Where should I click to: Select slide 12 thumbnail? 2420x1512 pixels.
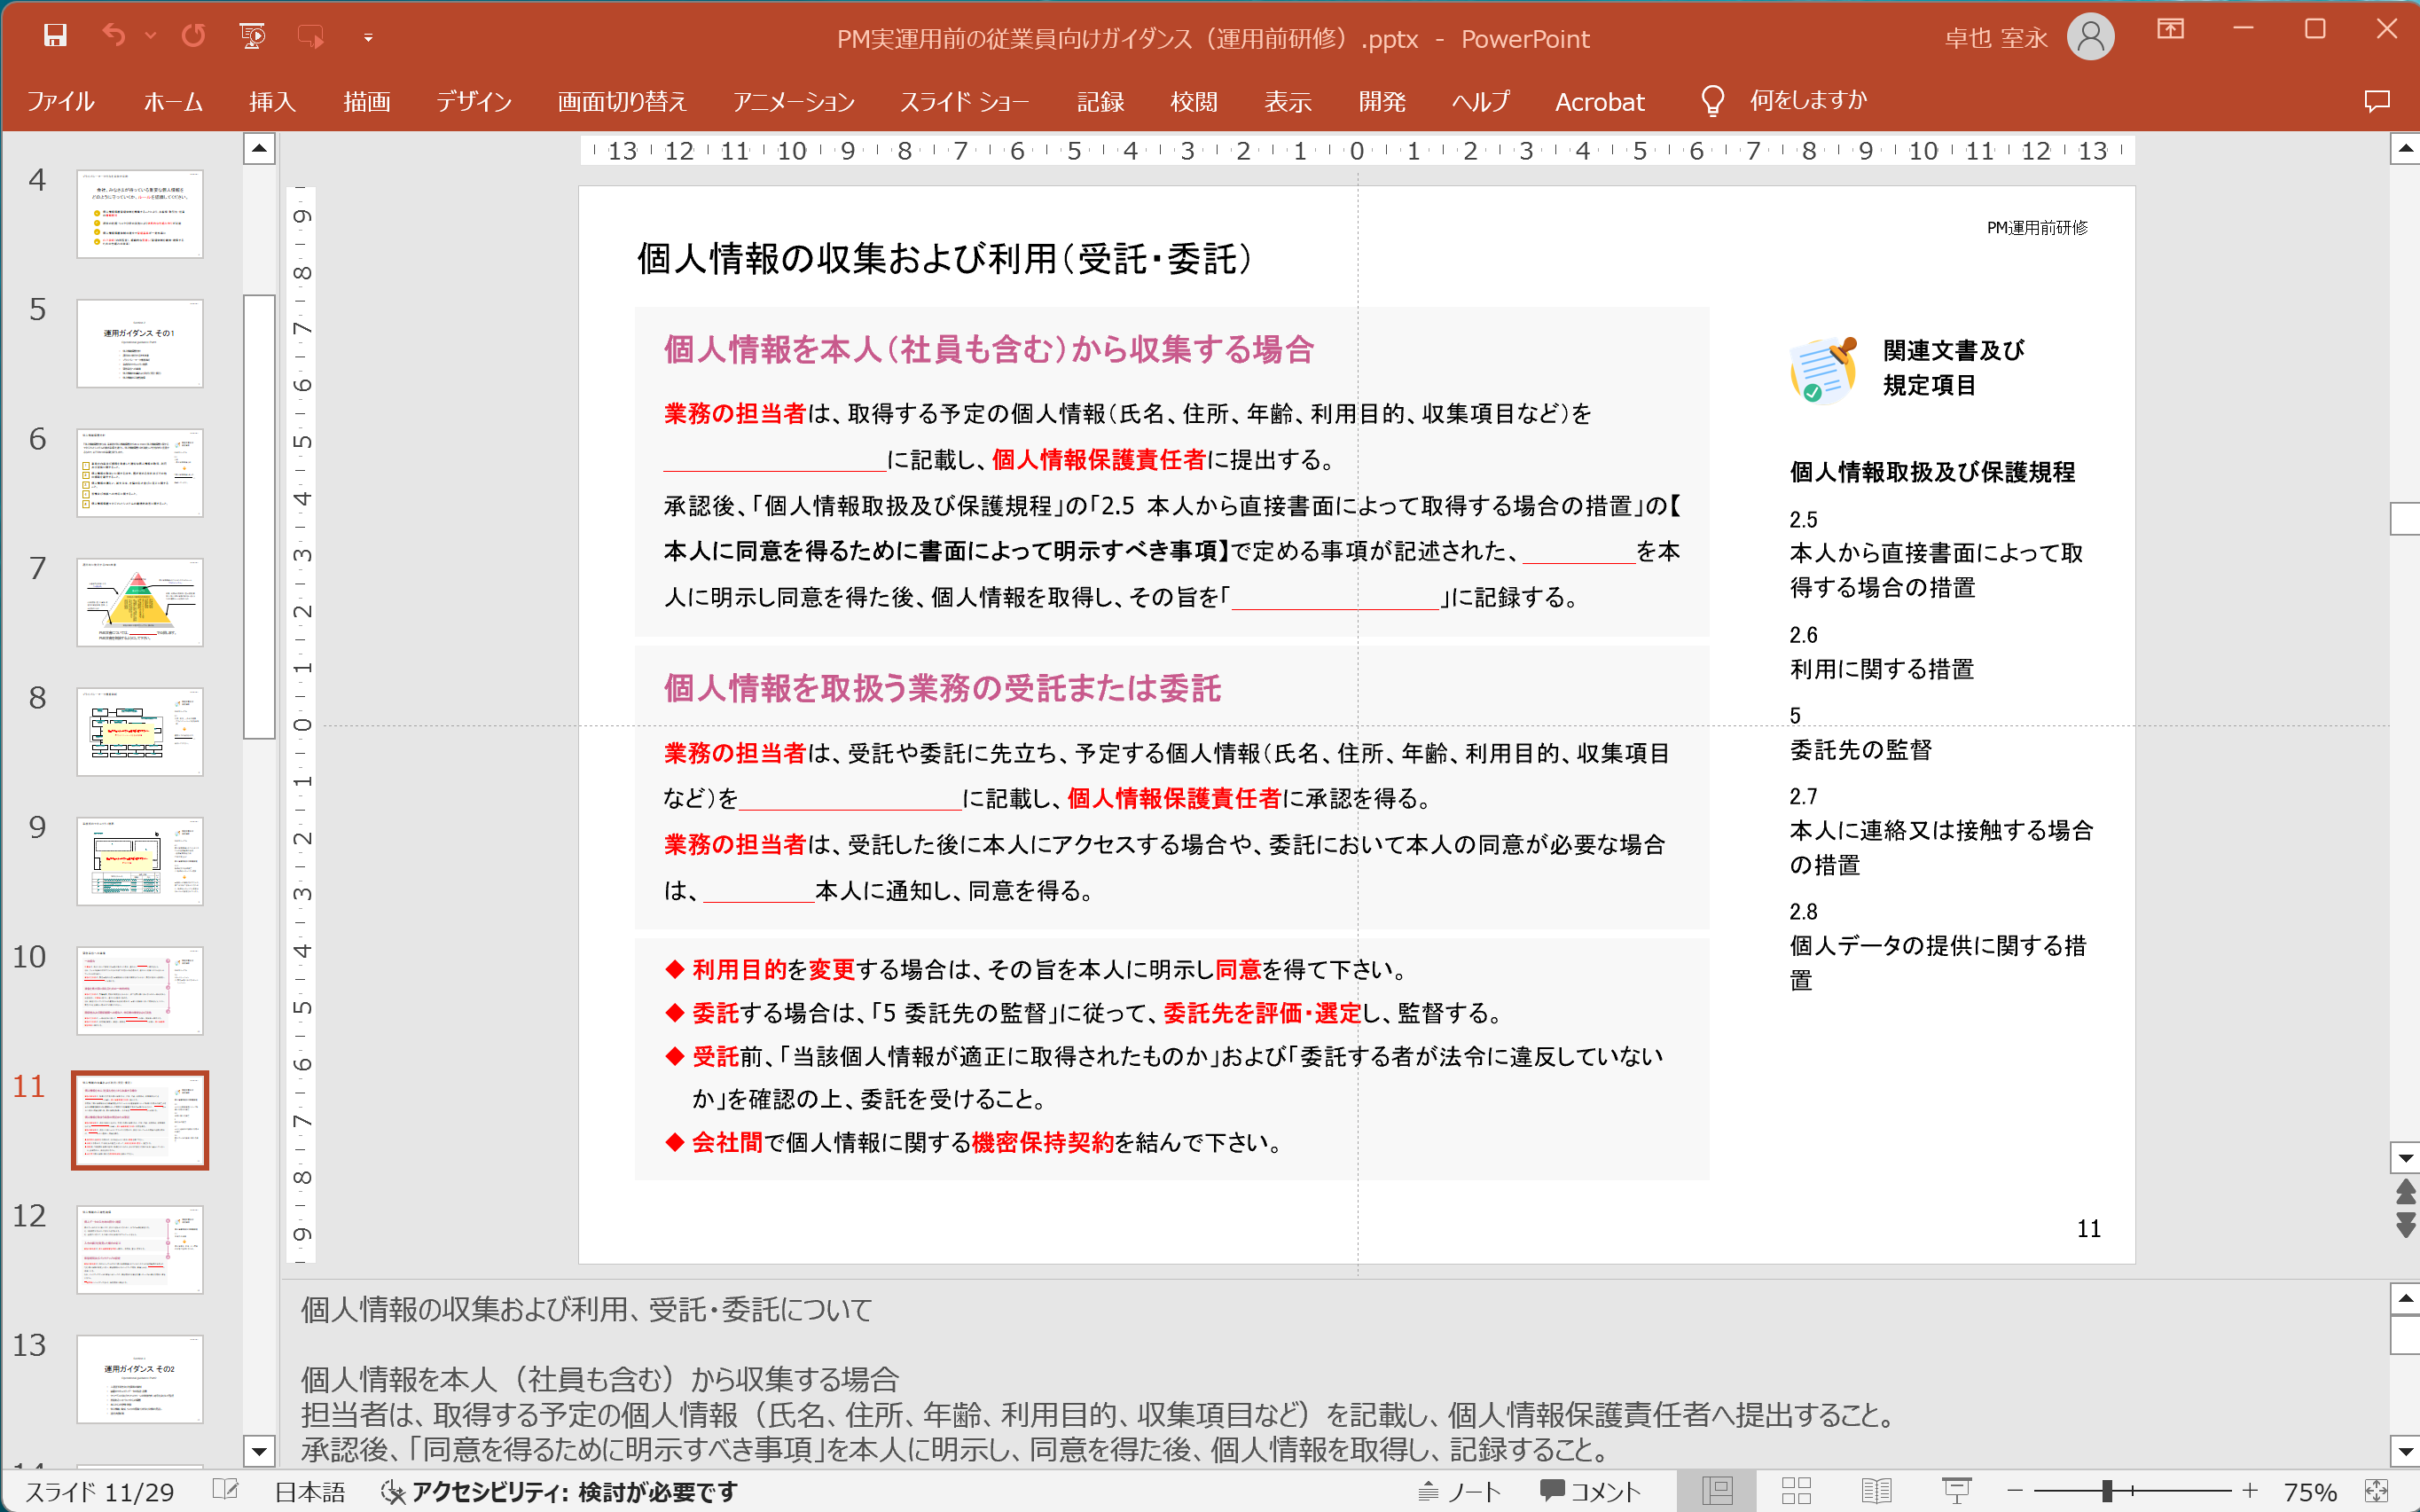(140, 1250)
